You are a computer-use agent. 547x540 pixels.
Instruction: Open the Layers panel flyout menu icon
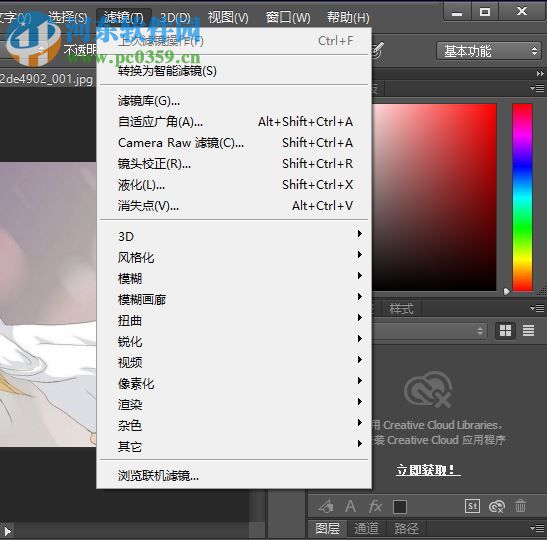pyautogui.click(x=538, y=528)
